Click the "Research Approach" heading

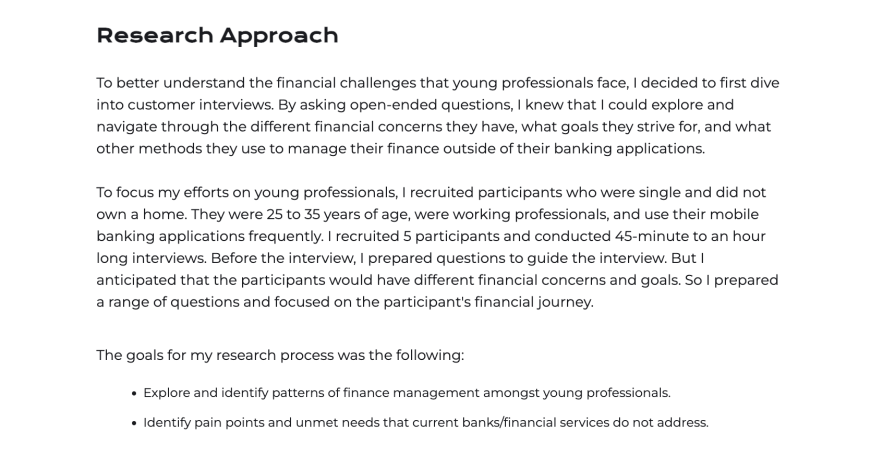pos(217,36)
